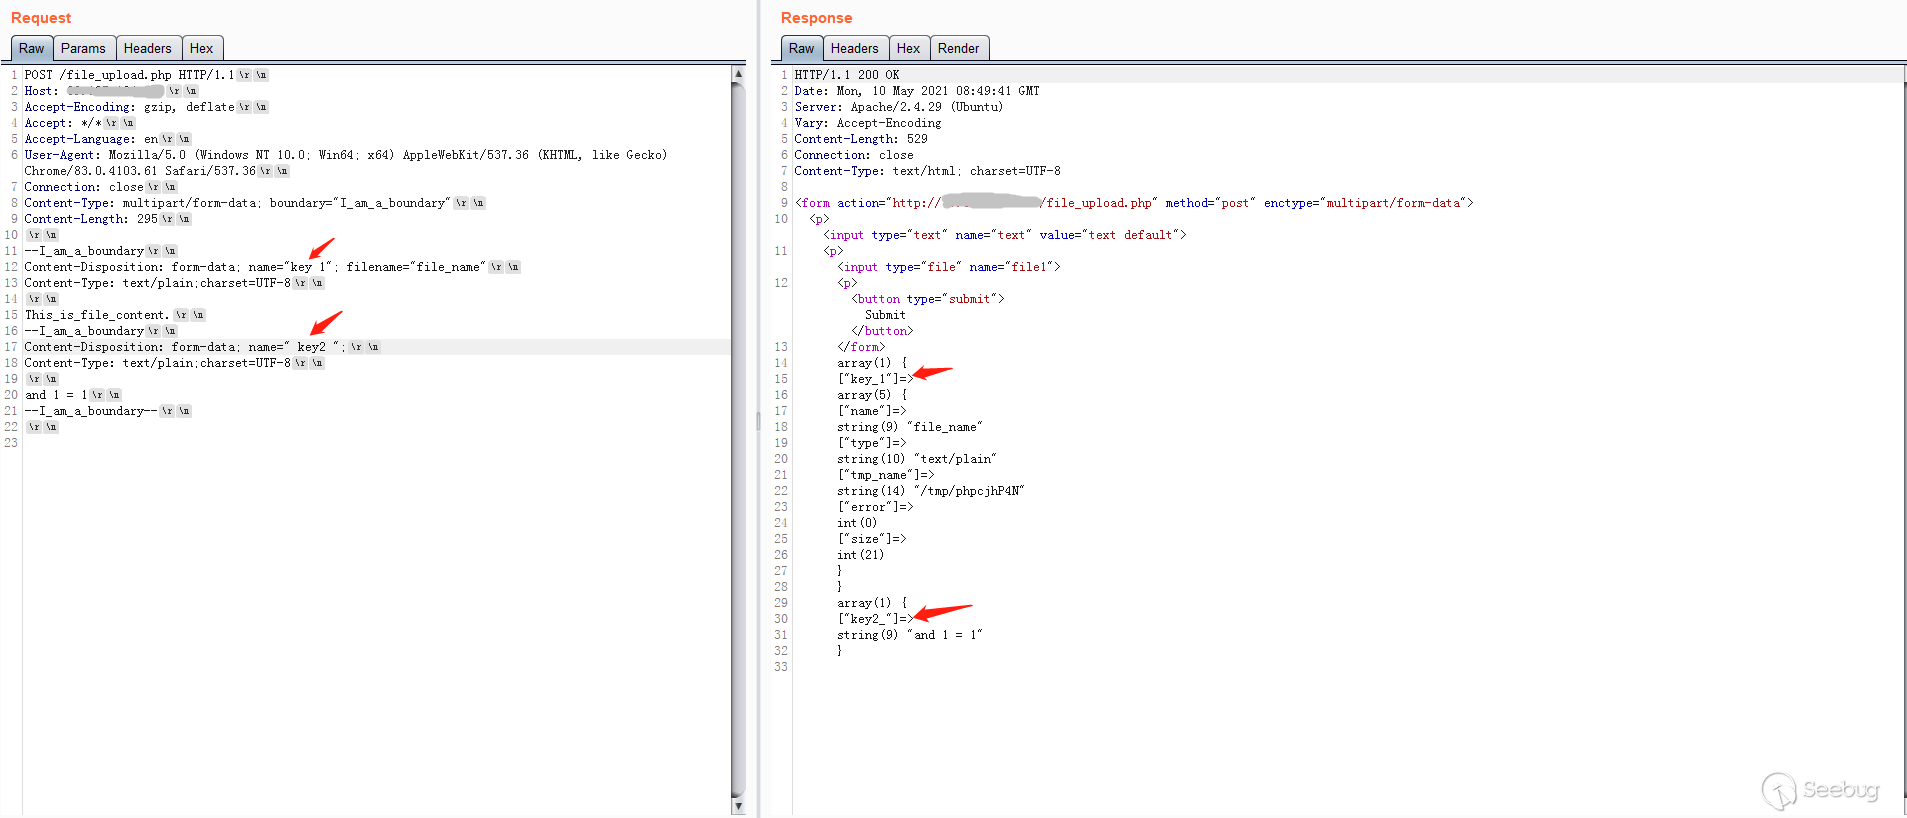
Task: Click the request scrollbar up arrow
Action: tap(738, 74)
